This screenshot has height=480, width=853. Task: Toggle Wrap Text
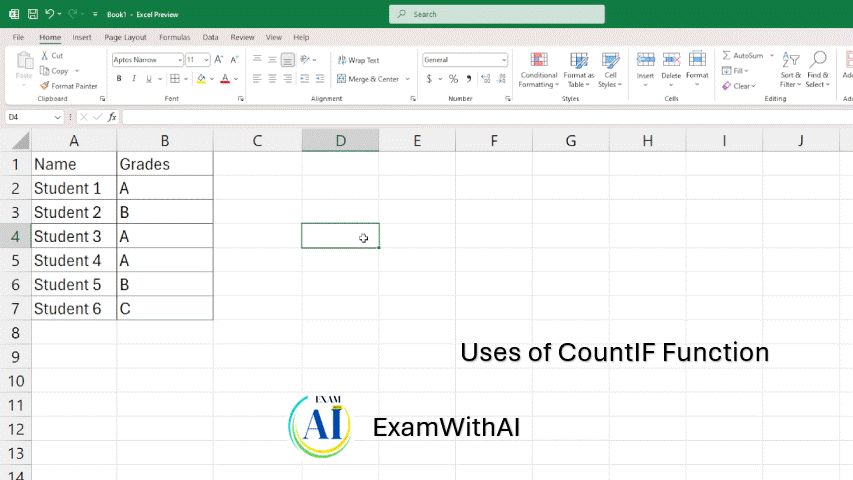point(358,60)
